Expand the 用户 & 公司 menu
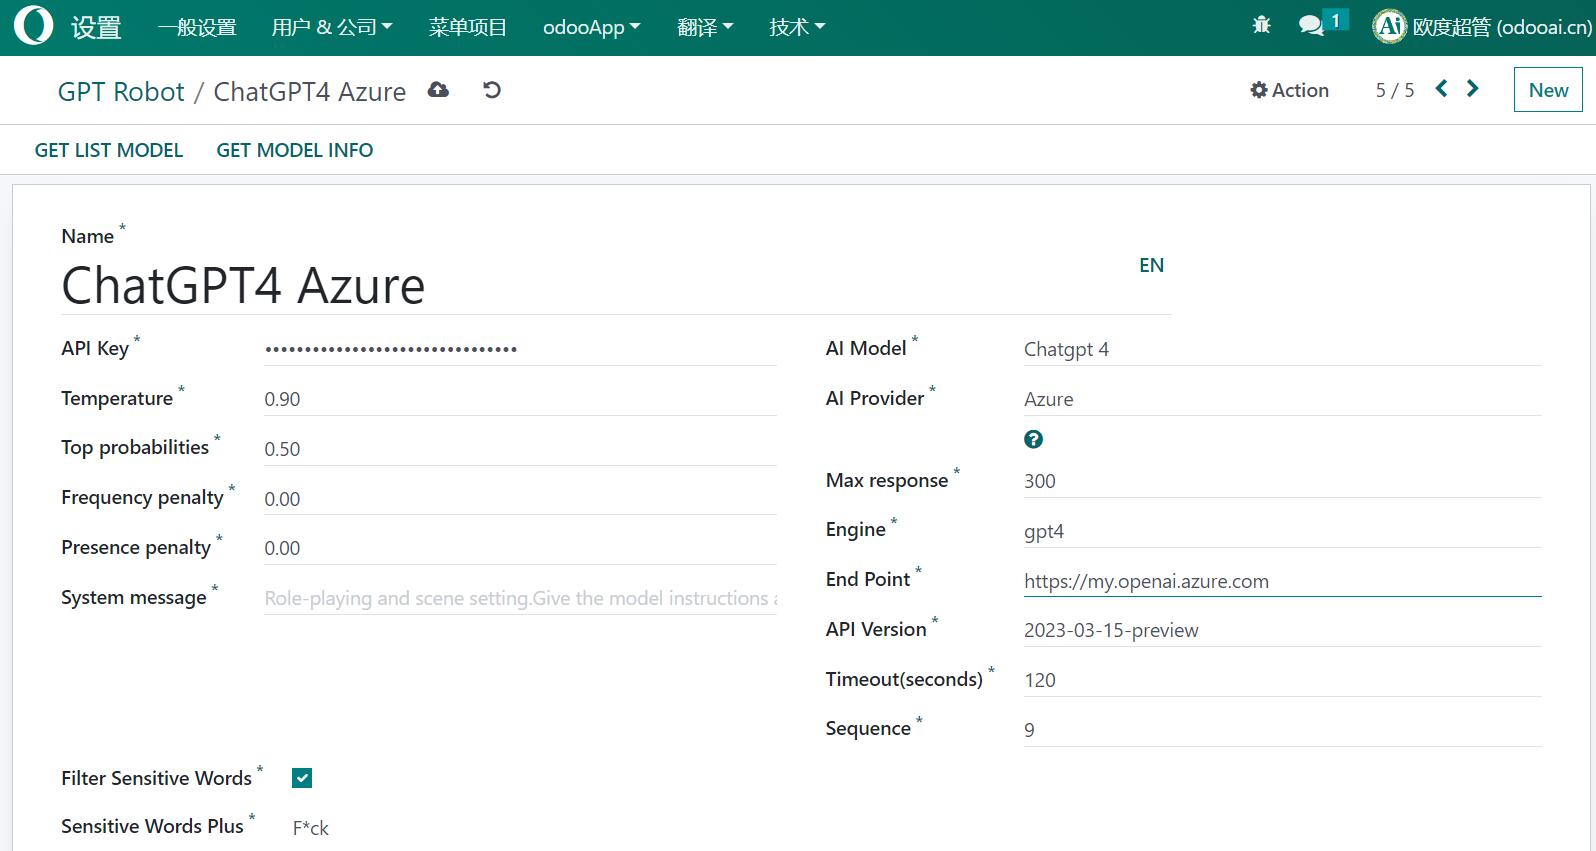 click(x=331, y=27)
